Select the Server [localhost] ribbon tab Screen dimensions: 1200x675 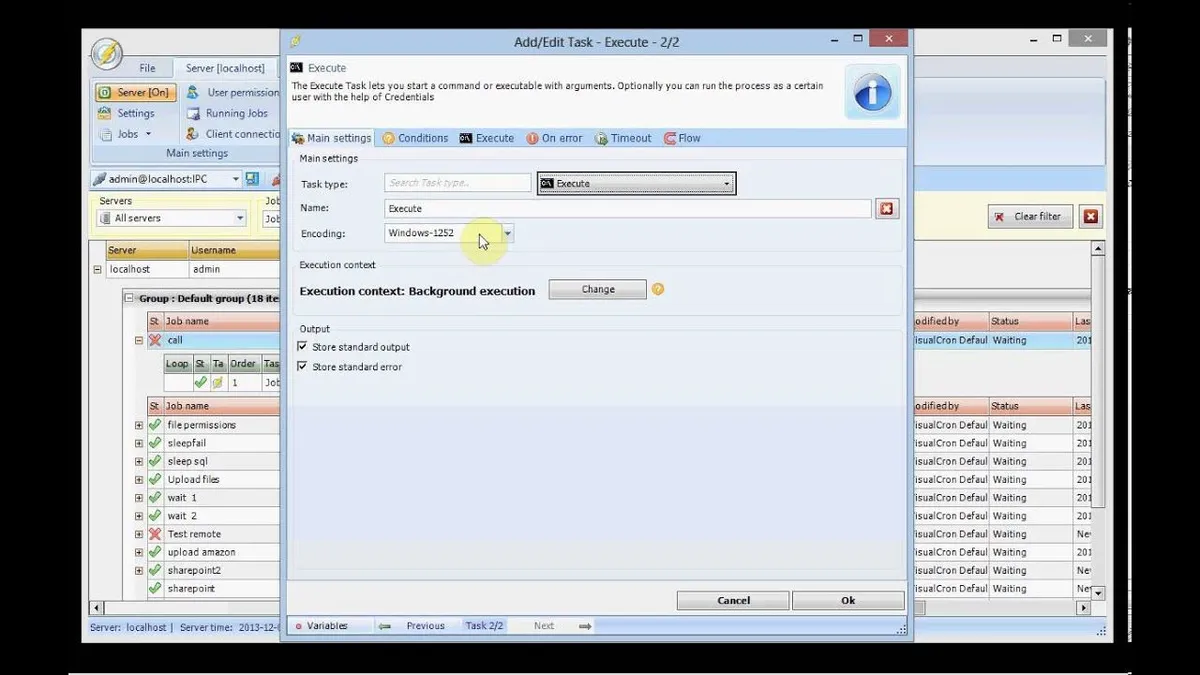[225, 68]
